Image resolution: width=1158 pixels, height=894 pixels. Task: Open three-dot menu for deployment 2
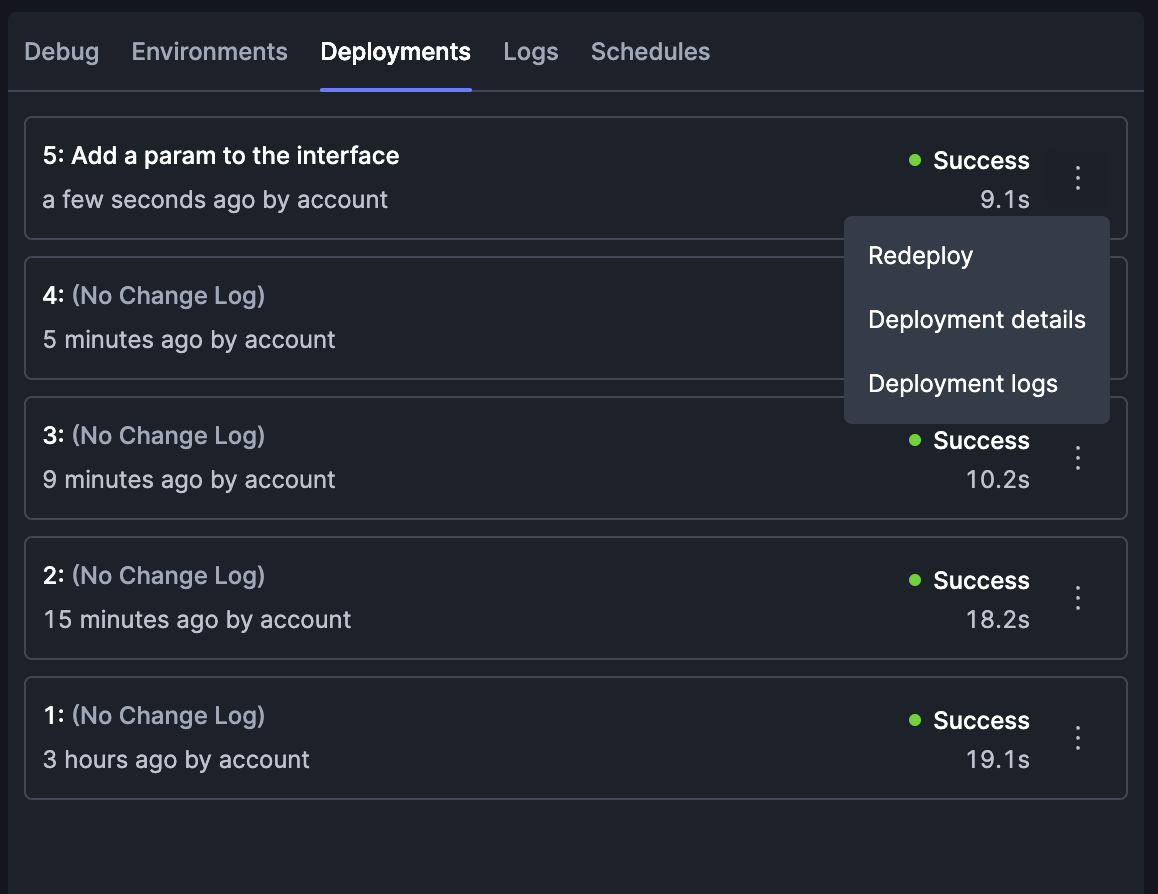point(1078,598)
